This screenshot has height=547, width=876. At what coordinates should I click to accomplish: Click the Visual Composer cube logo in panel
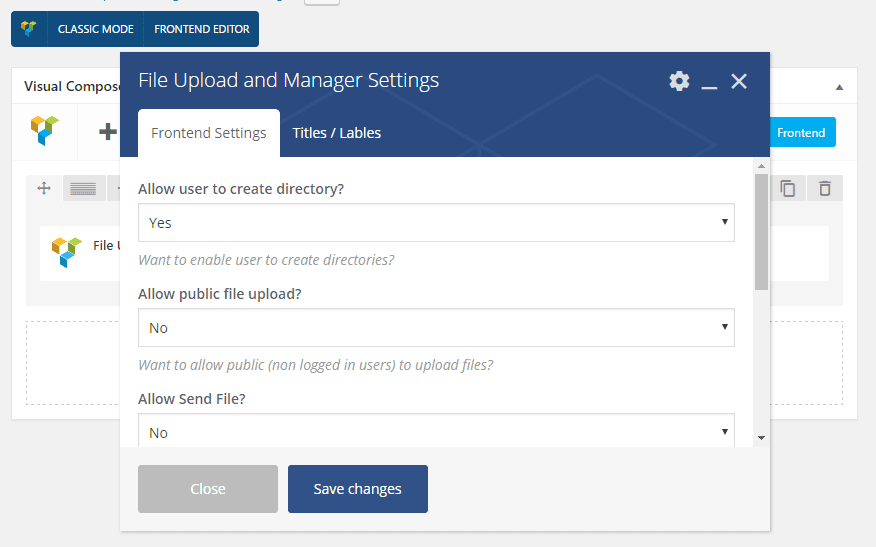tap(45, 130)
